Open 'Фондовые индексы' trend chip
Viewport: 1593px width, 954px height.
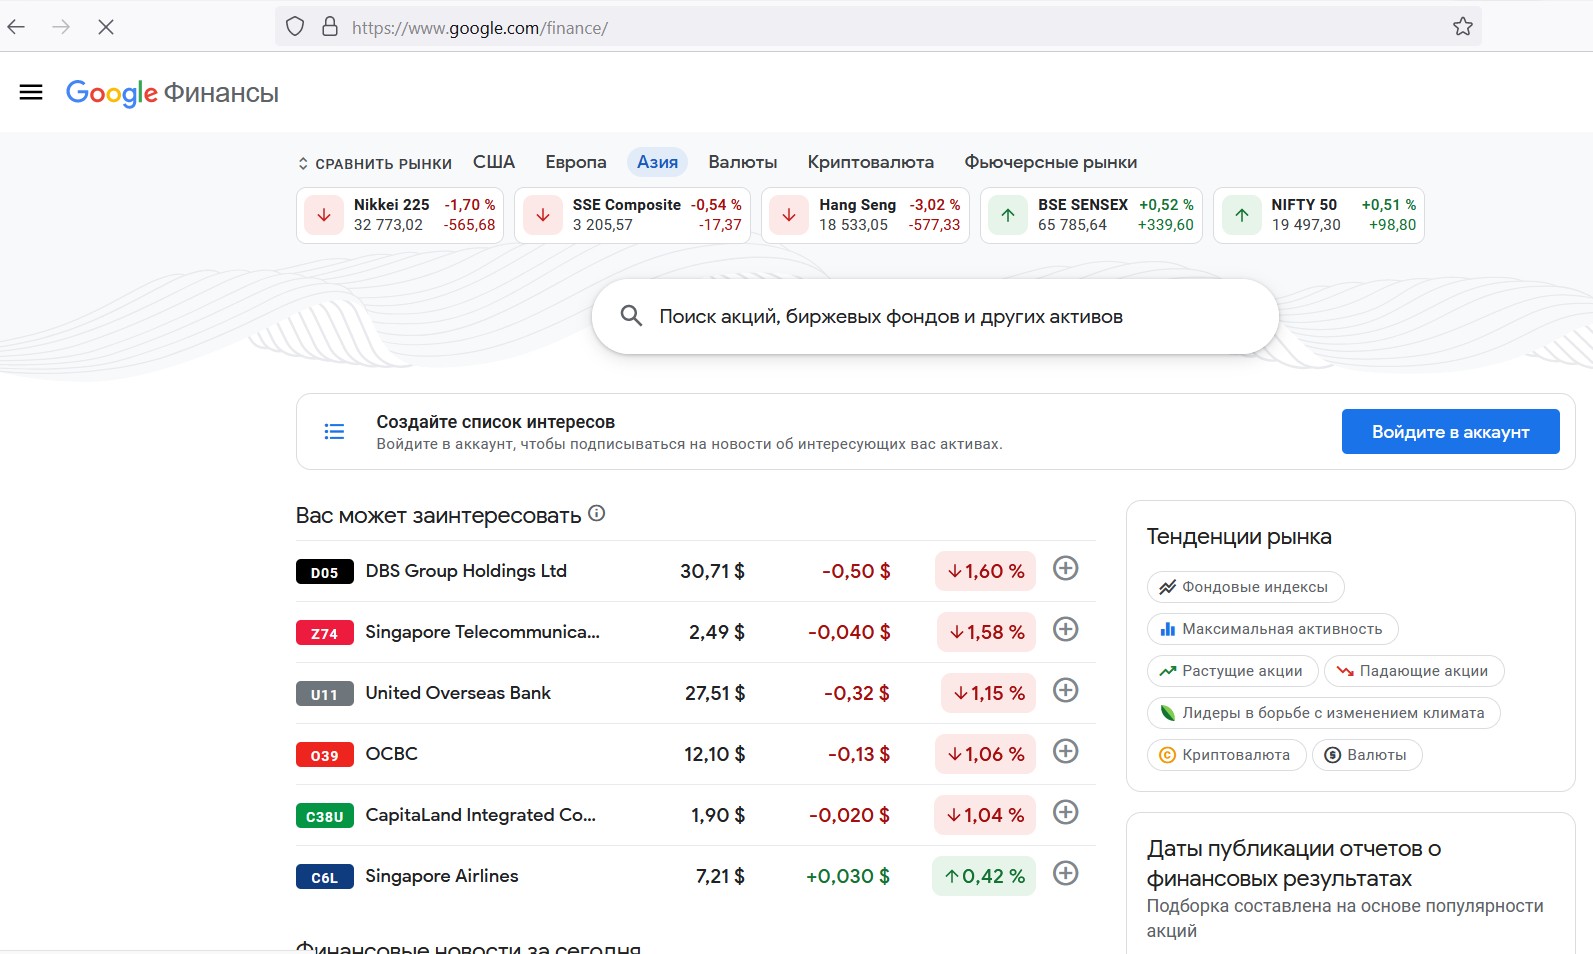(1245, 587)
